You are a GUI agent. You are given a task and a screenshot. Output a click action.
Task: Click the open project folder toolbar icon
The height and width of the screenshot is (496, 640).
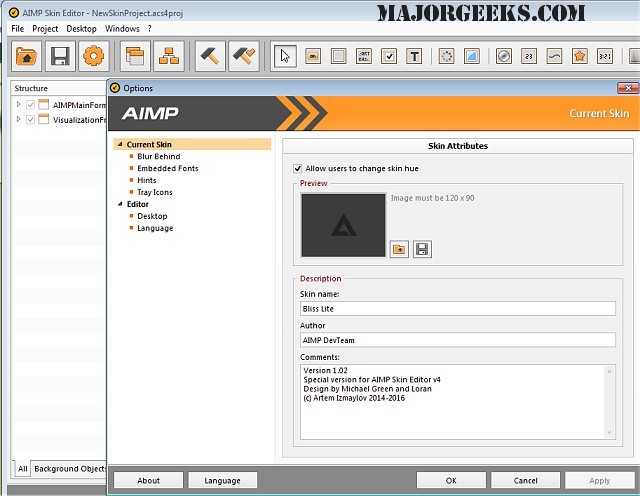tap(27, 56)
